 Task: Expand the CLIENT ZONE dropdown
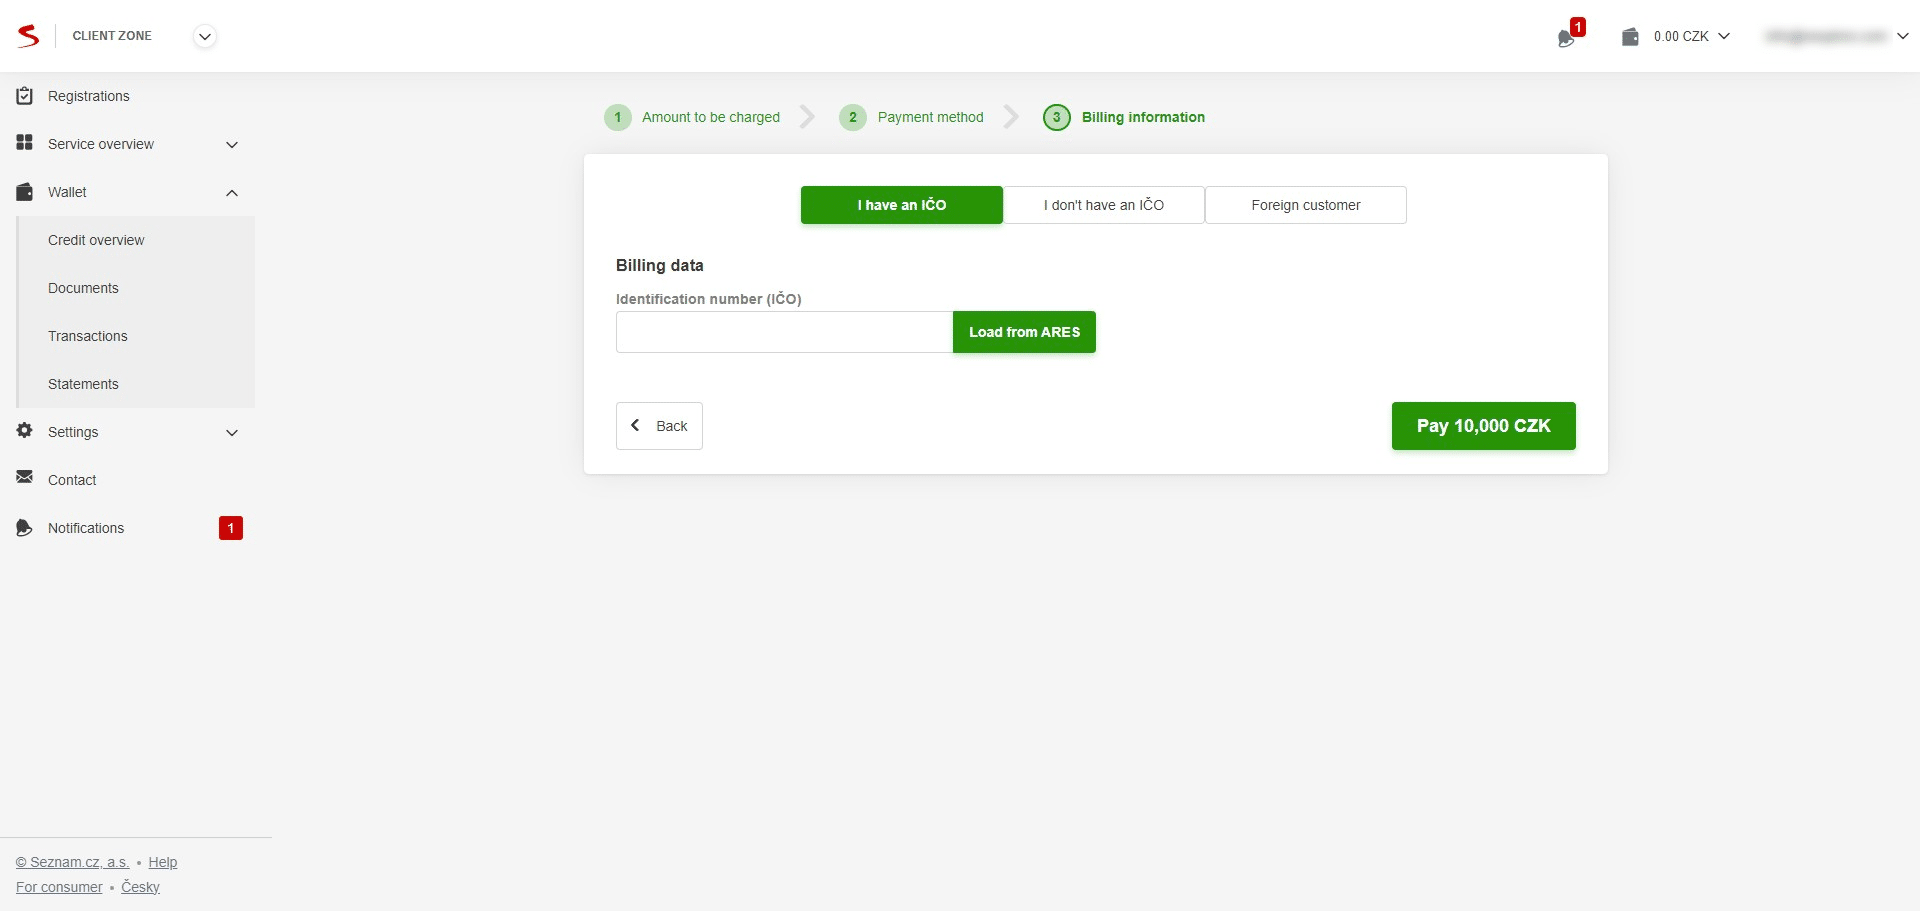point(204,36)
